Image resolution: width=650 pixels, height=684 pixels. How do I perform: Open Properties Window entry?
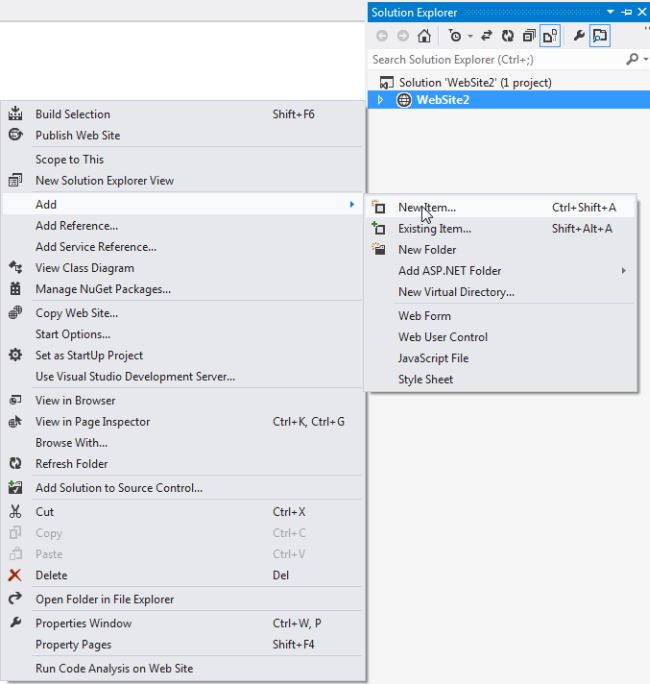(x=183, y=623)
